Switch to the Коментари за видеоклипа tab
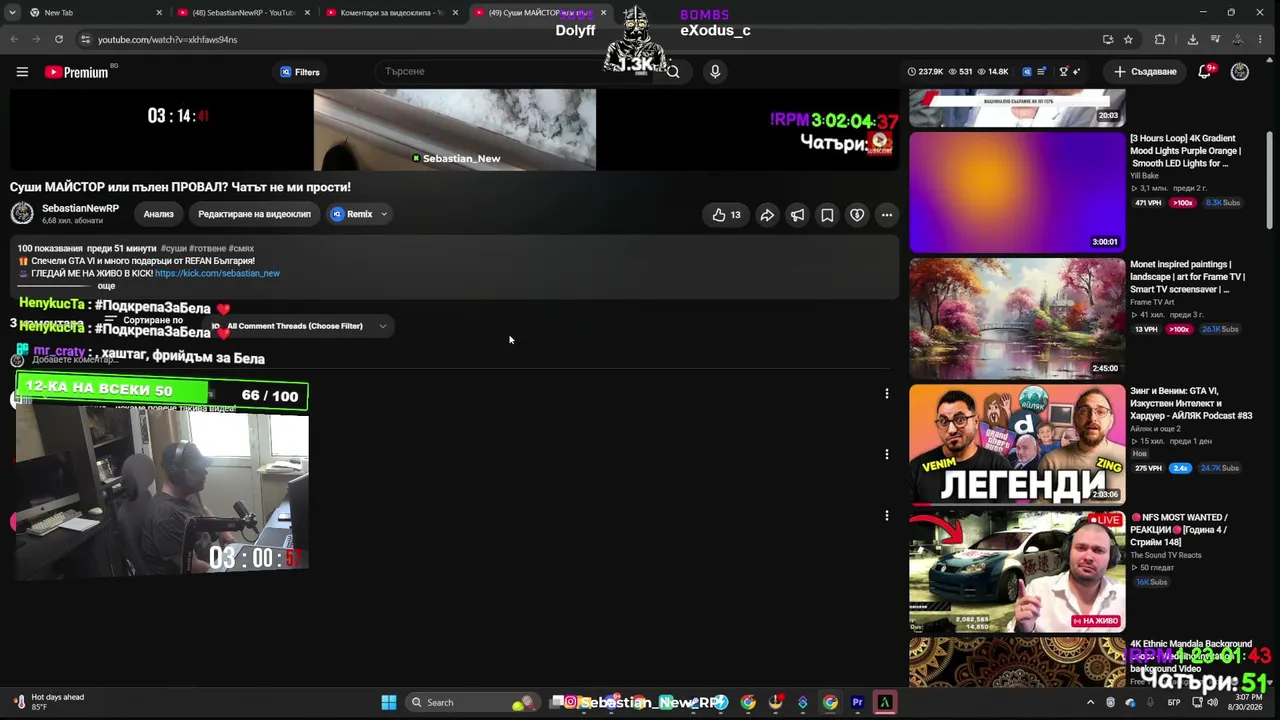This screenshot has width=1280, height=720. [x=390, y=12]
